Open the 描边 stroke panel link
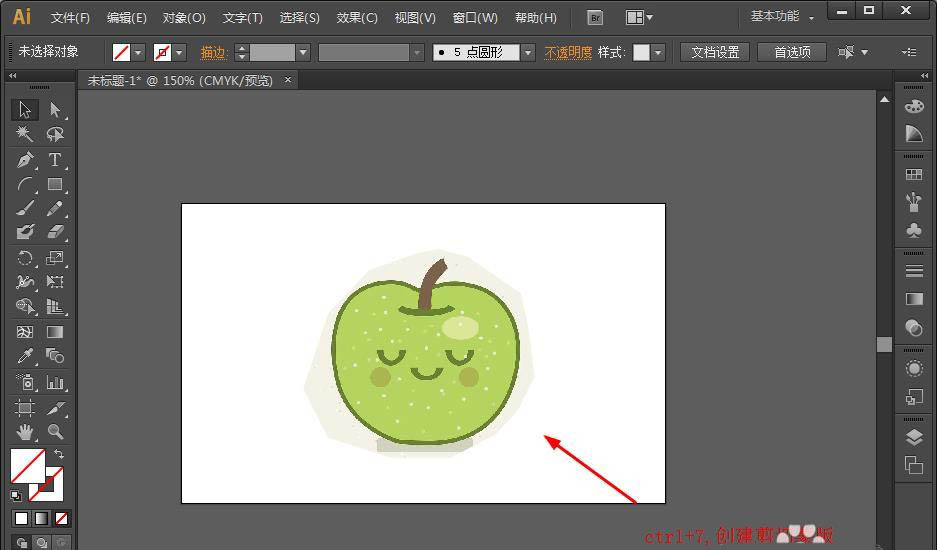937x550 pixels. [213, 53]
